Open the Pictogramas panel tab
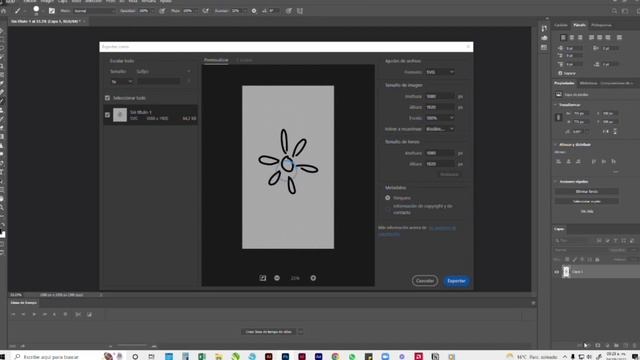Viewport: 640px width, 360px height. pyautogui.click(x=601, y=25)
